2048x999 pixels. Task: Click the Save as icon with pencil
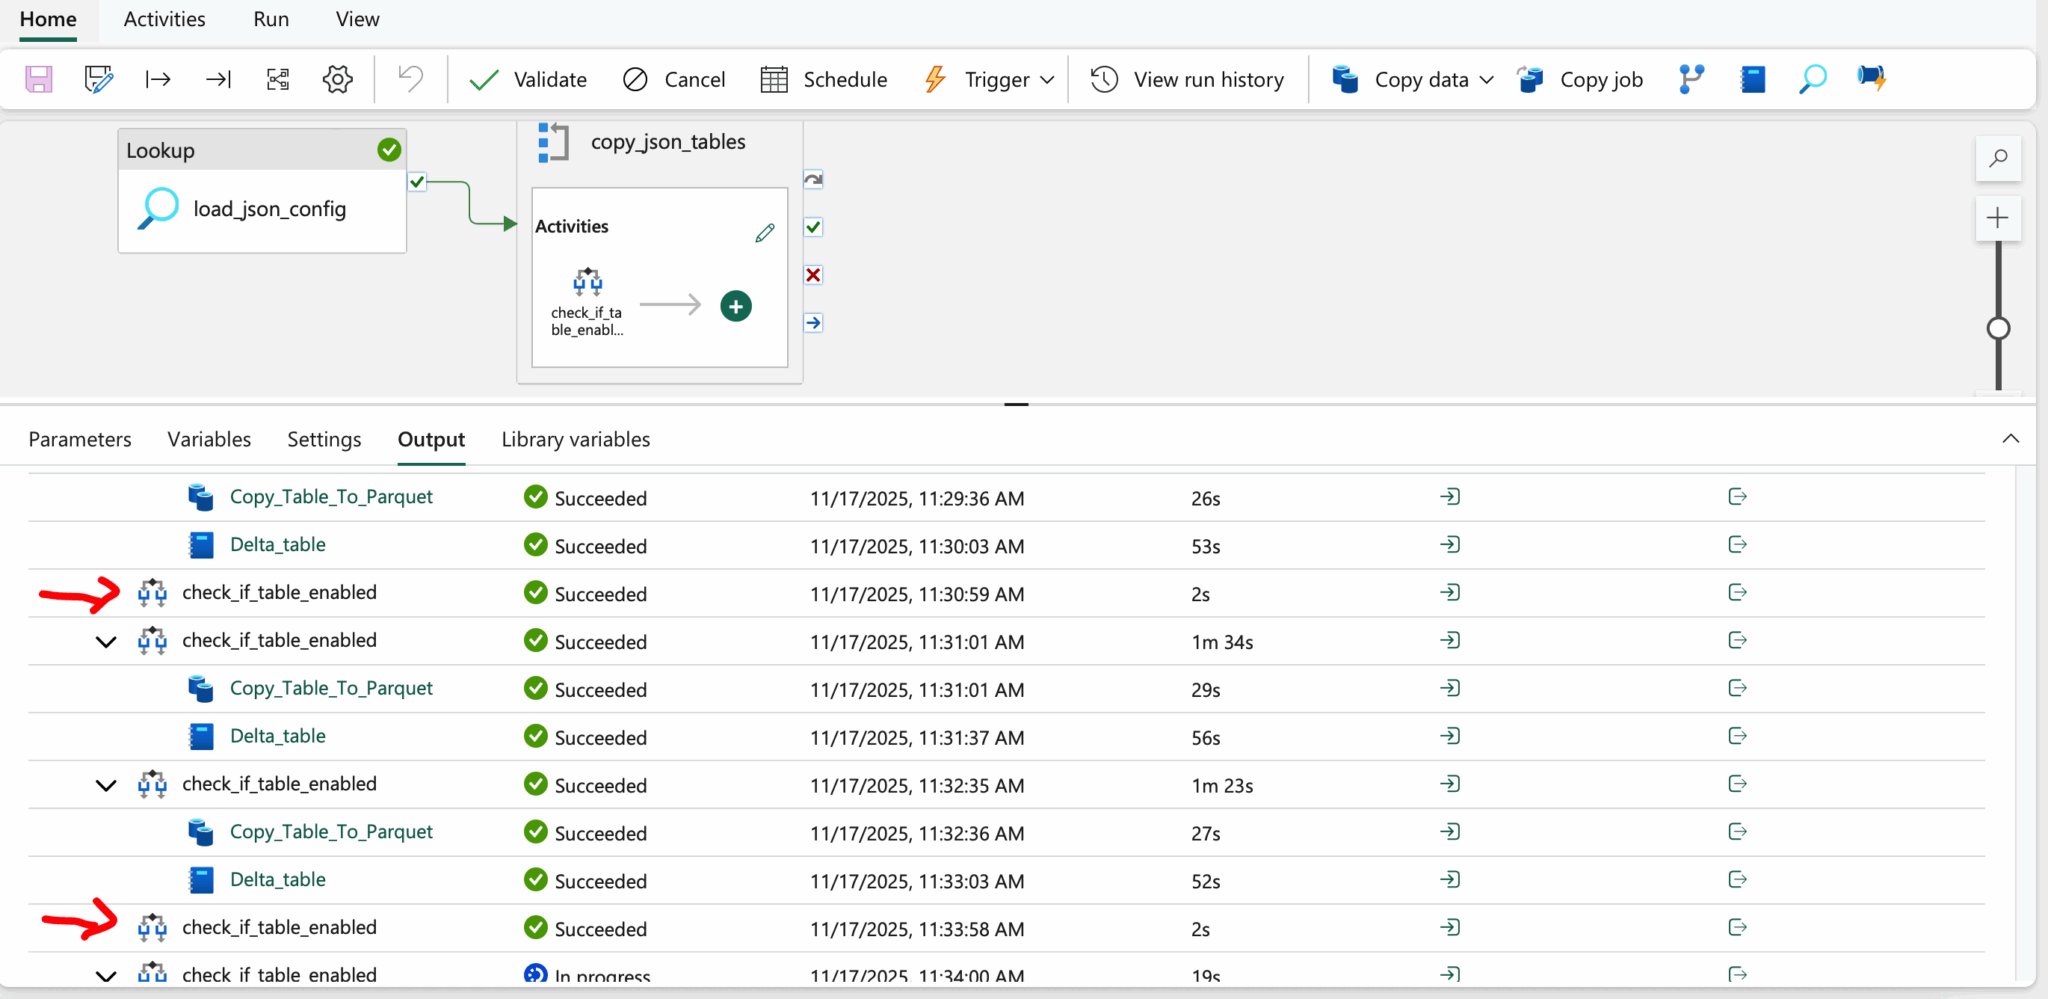[x=98, y=79]
